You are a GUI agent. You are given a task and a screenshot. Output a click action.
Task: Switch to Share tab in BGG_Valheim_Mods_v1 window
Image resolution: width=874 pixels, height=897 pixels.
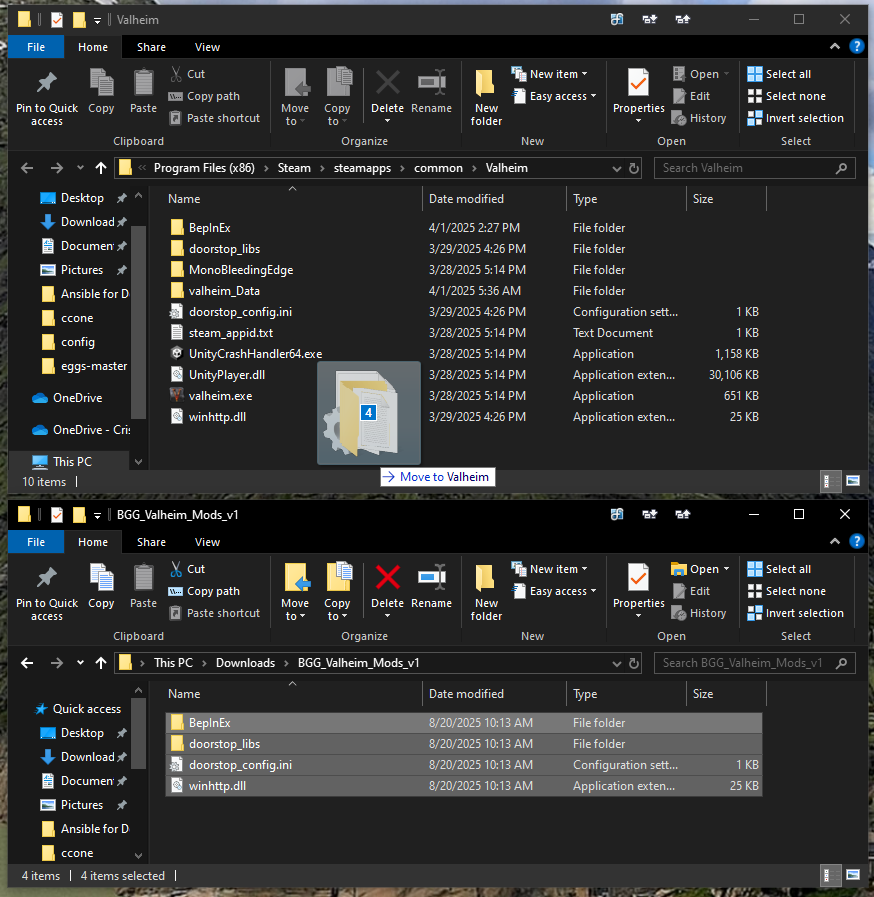tap(151, 542)
